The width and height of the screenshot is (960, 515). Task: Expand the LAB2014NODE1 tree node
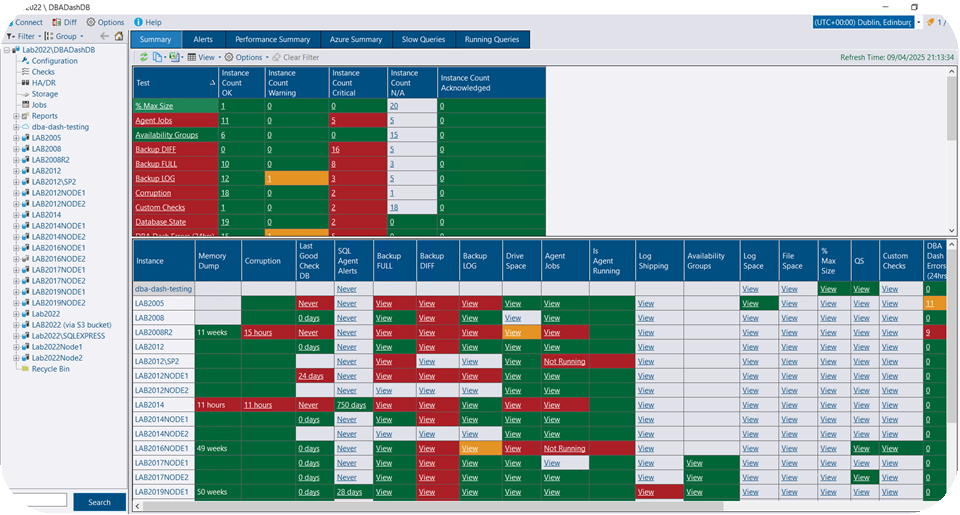(16, 226)
